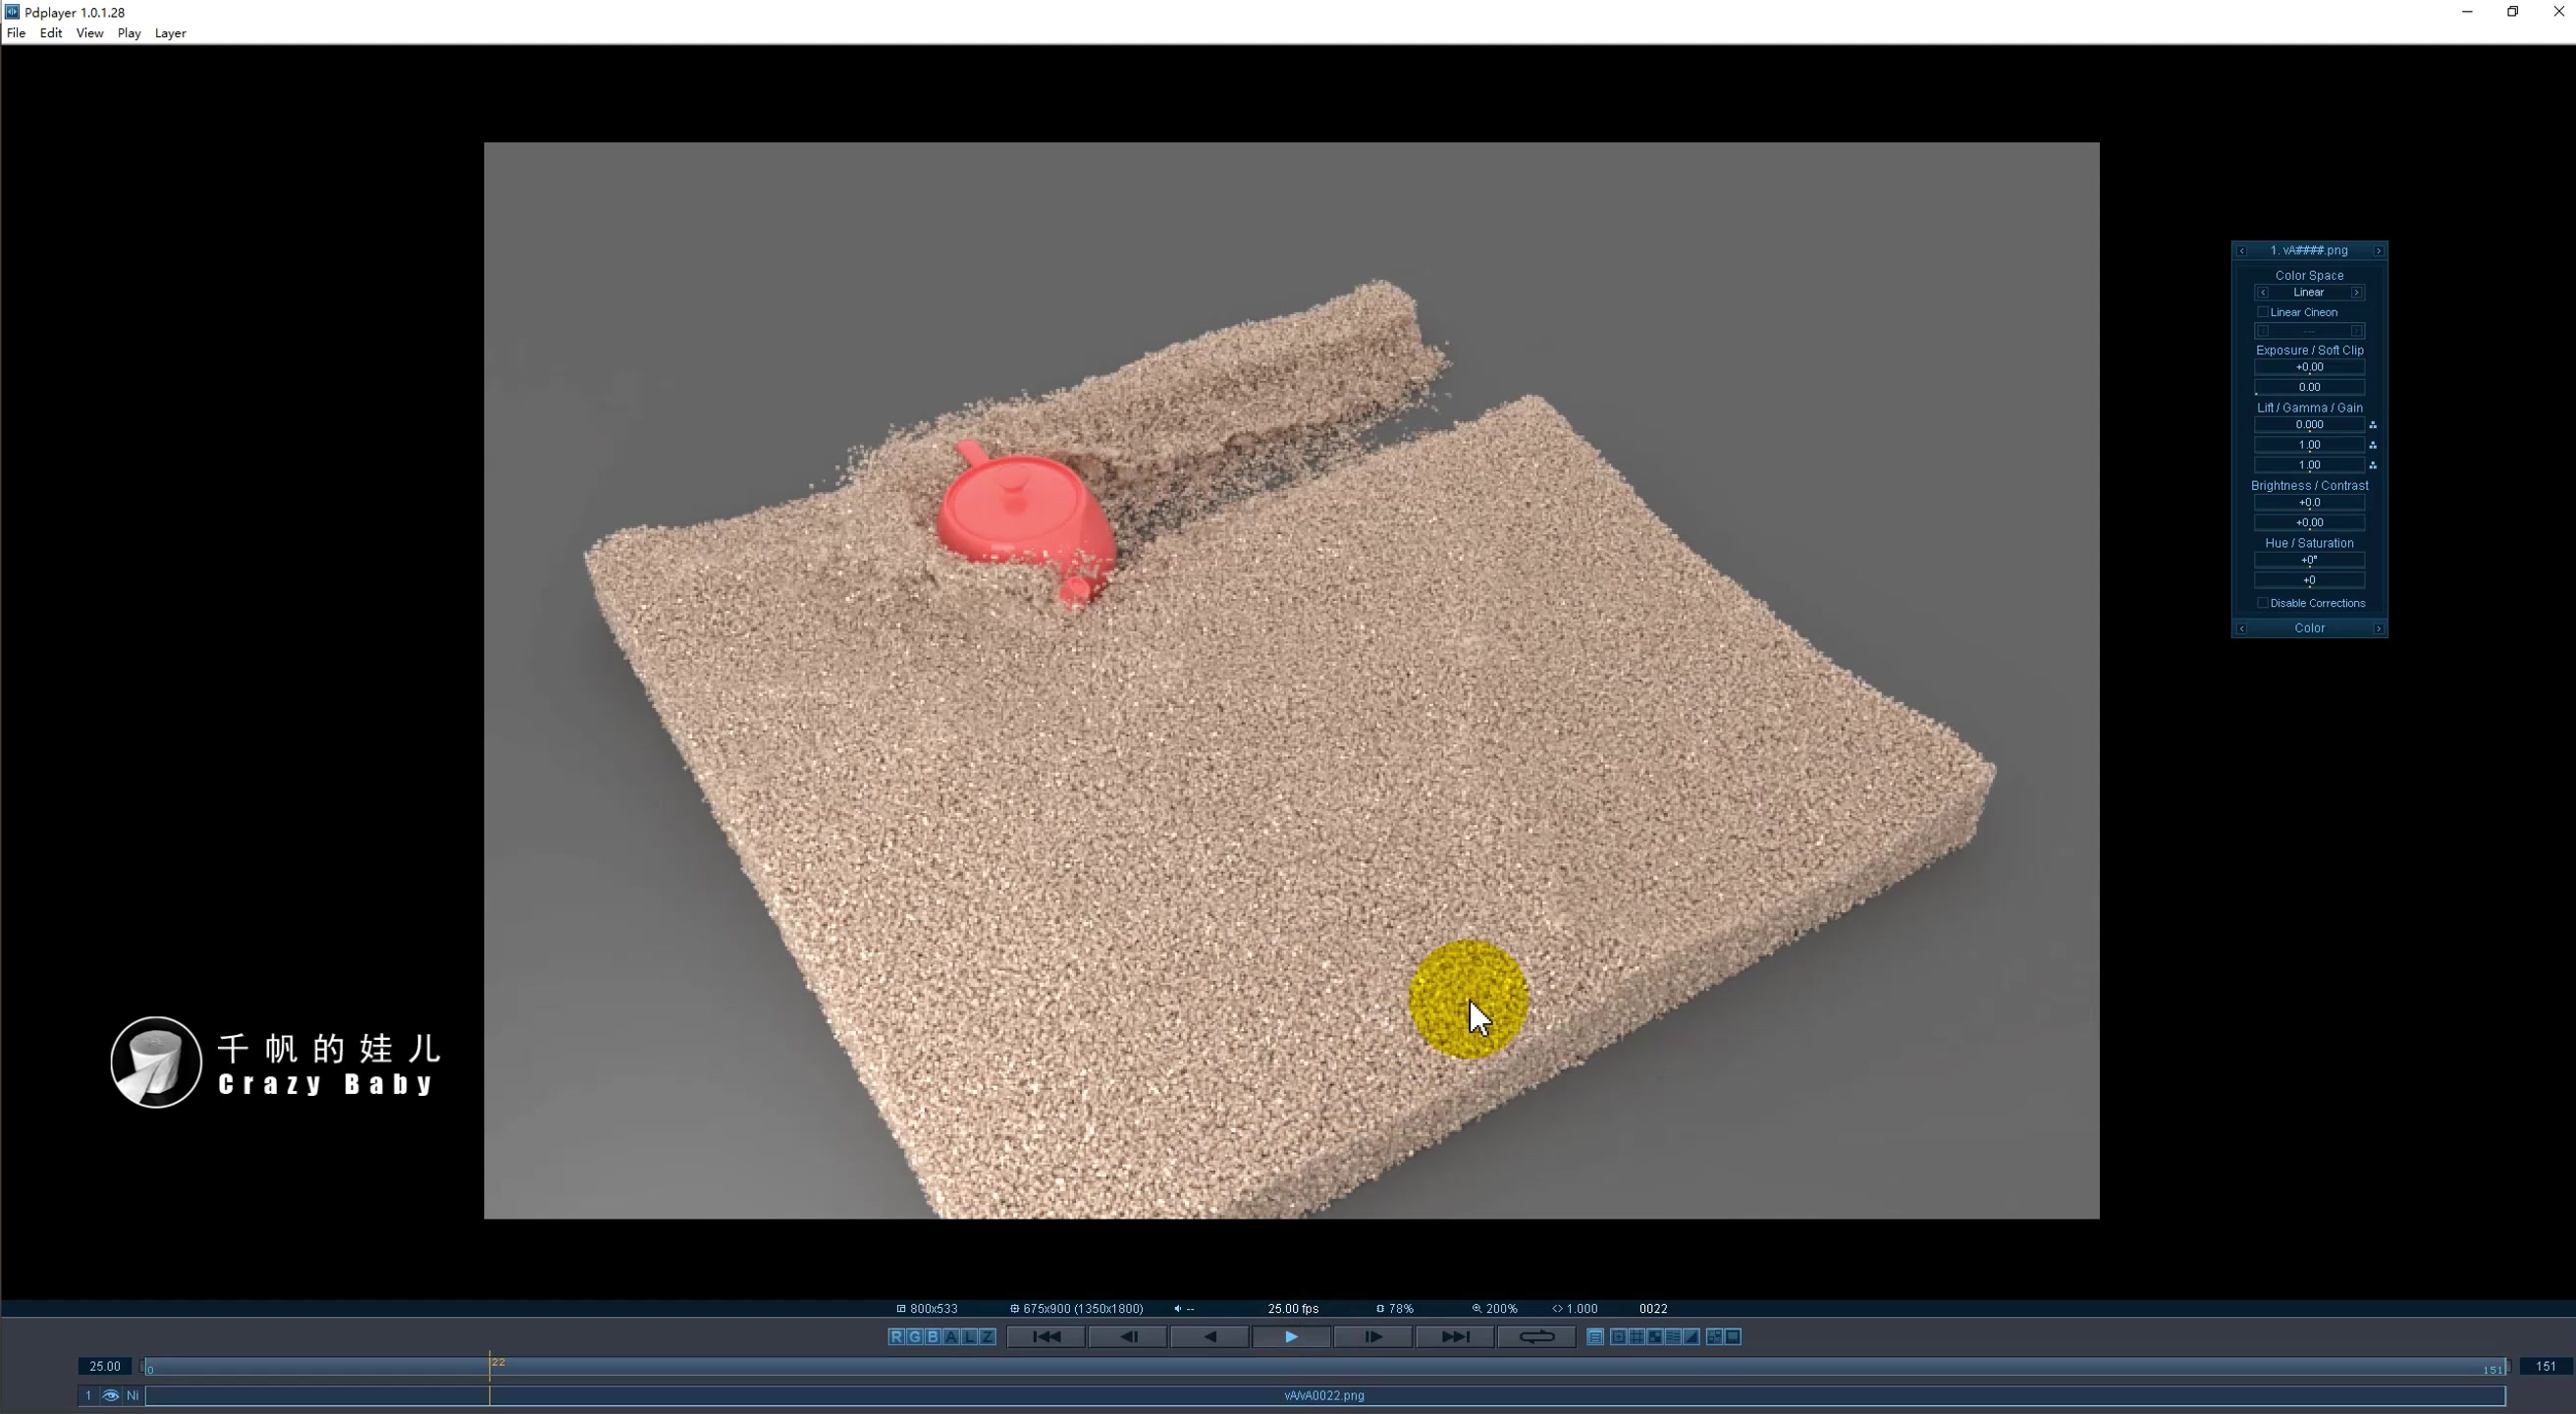Toggle the alpha channel A button
2576x1414 pixels.
coord(951,1336)
